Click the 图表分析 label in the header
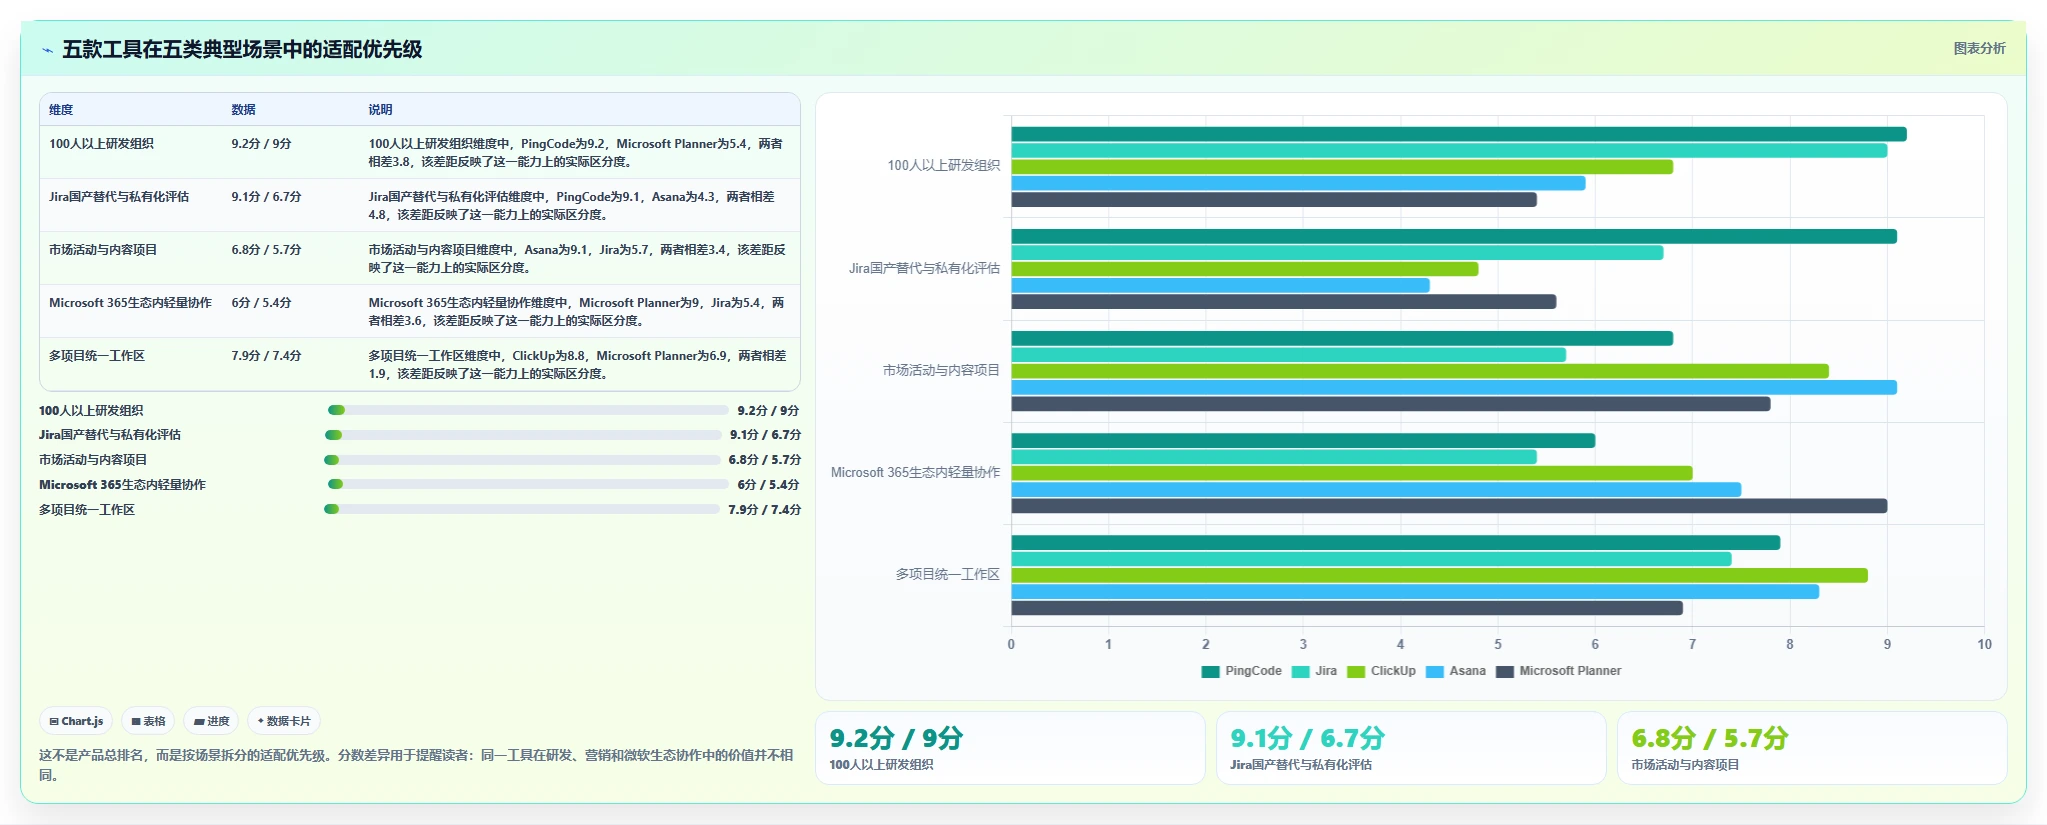2047x825 pixels. pos(1979,48)
